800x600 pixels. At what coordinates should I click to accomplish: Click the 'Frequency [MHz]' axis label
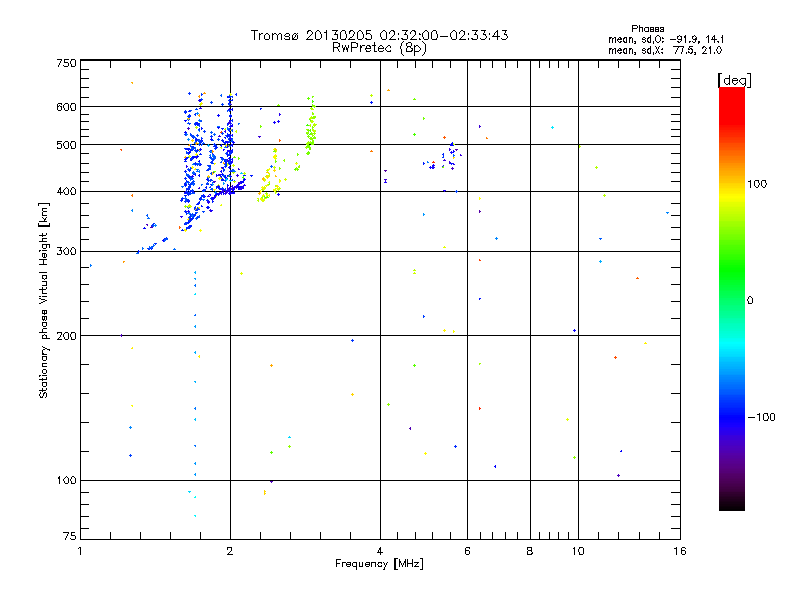pyautogui.click(x=379, y=564)
